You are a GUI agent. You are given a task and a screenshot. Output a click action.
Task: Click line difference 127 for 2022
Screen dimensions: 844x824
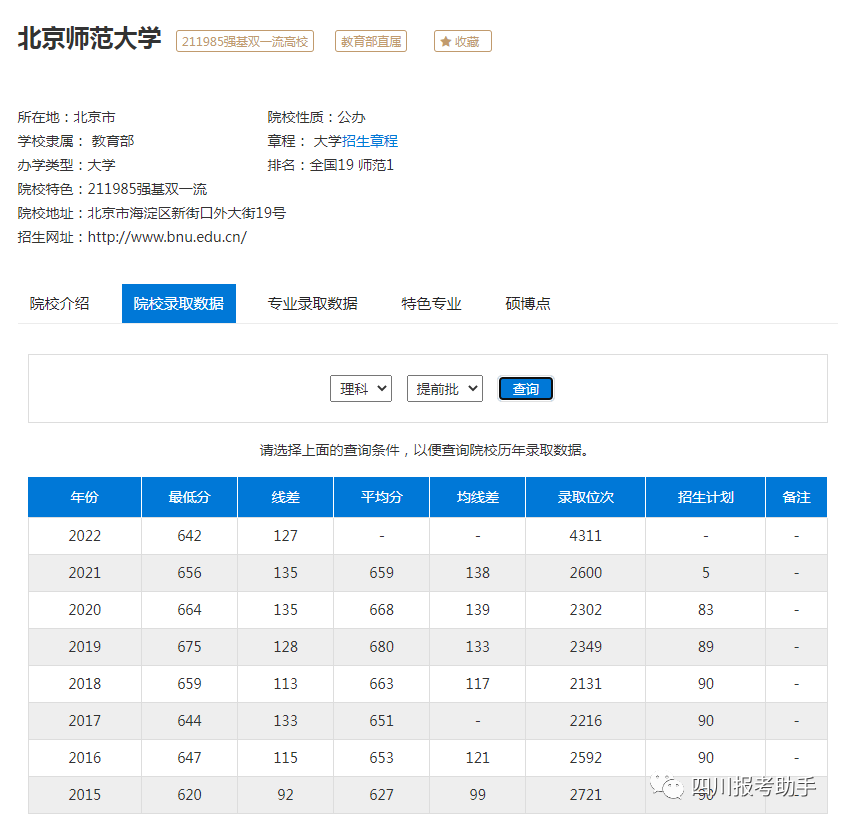[x=285, y=536]
